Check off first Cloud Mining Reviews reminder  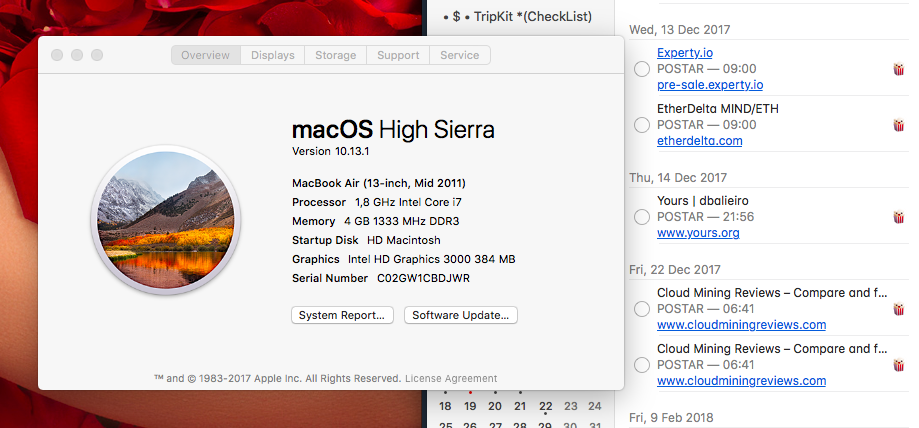(642, 308)
